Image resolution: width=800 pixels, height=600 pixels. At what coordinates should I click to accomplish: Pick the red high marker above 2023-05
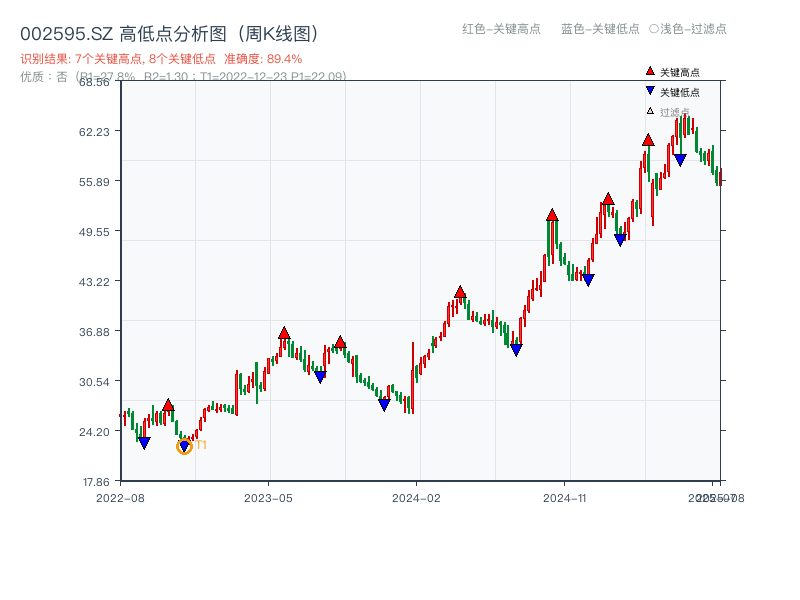tap(284, 333)
